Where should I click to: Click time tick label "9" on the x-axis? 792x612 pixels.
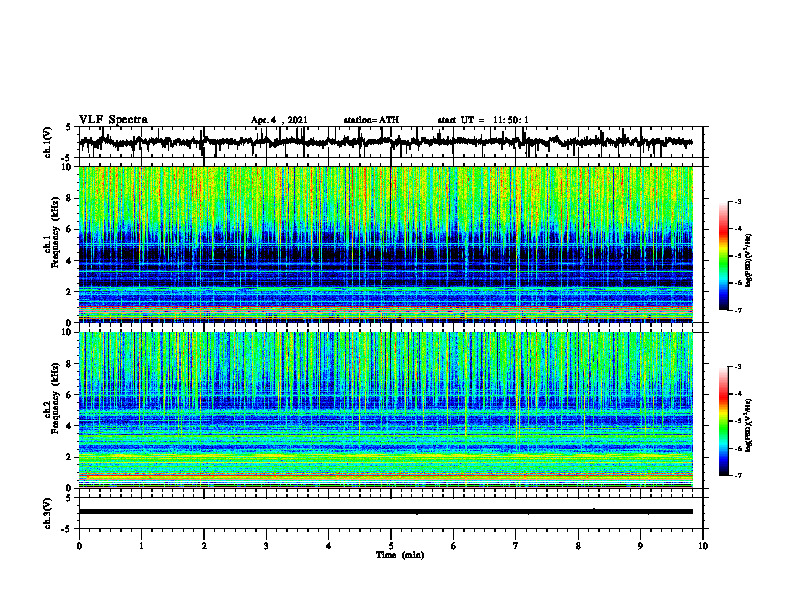[x=640, y=546]
